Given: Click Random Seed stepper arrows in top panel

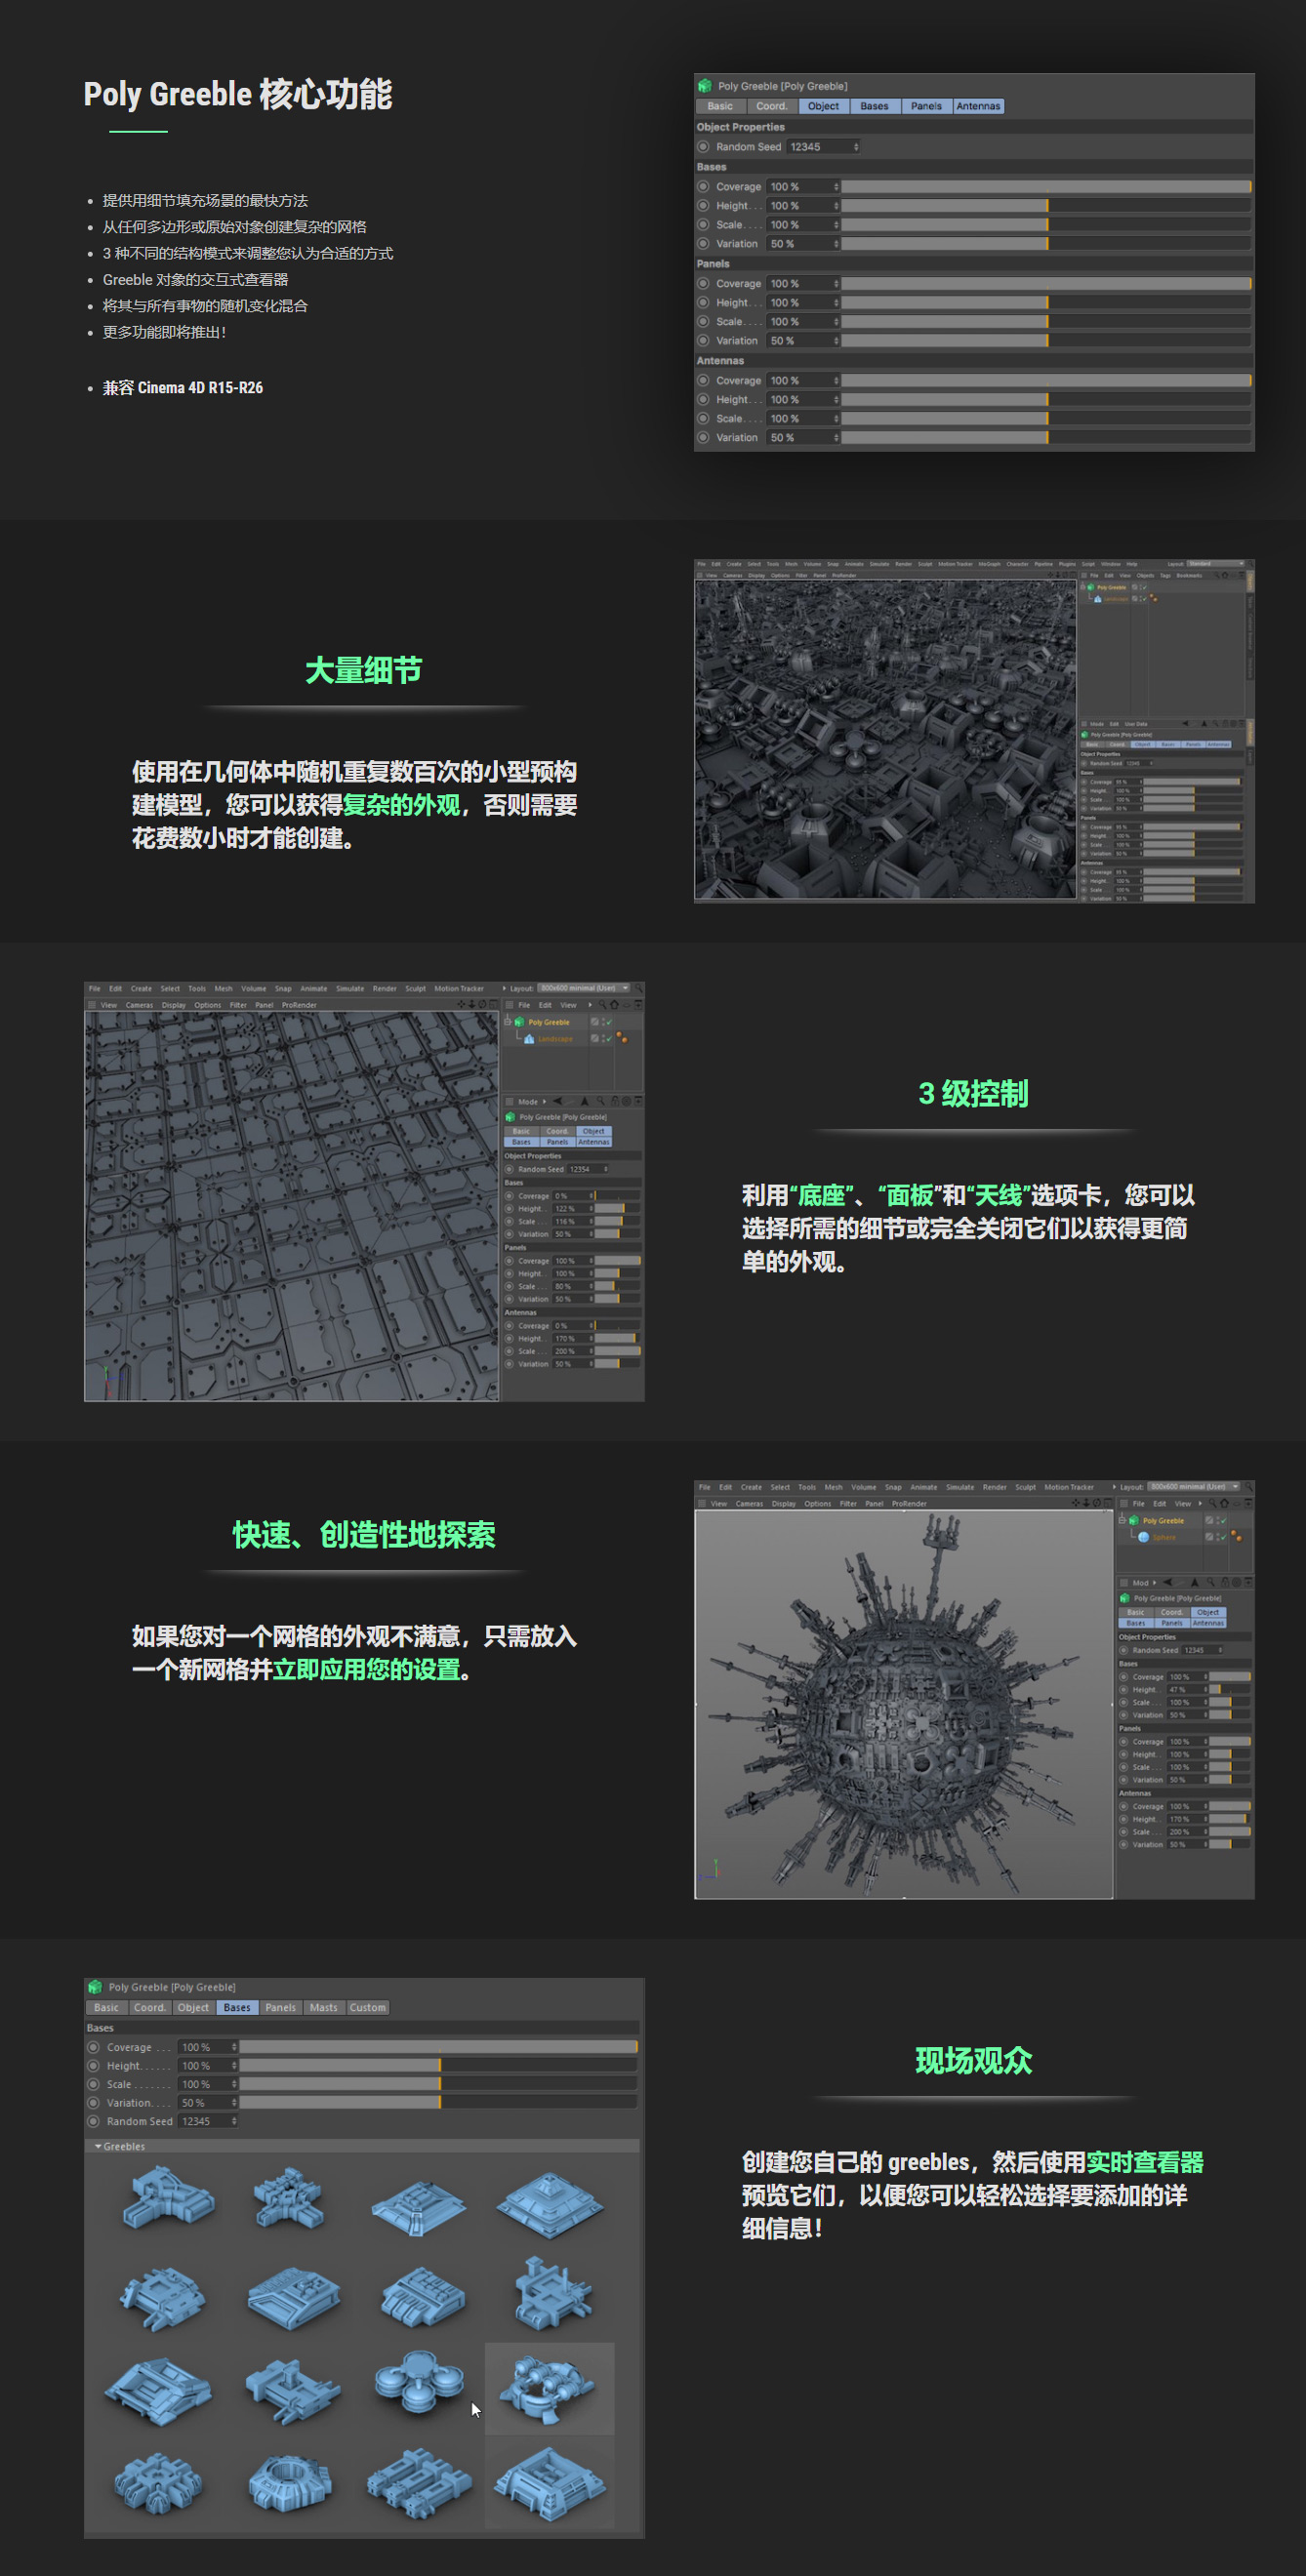Looking at the screenshot, I should click(856, 147).
